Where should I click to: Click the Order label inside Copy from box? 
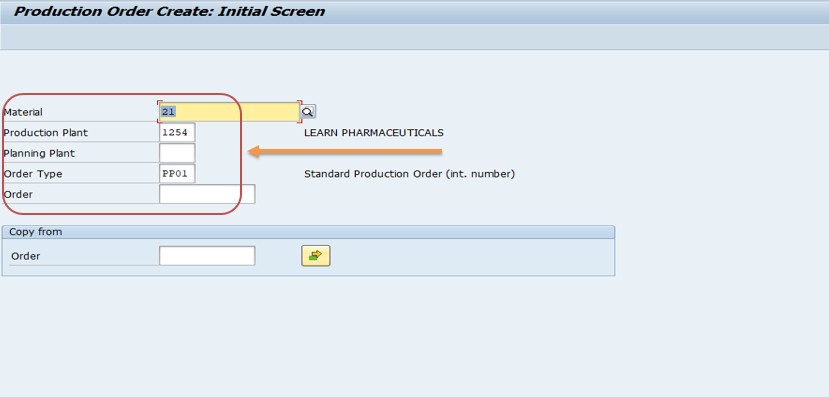pyautogui.click(x=26, y=256)
